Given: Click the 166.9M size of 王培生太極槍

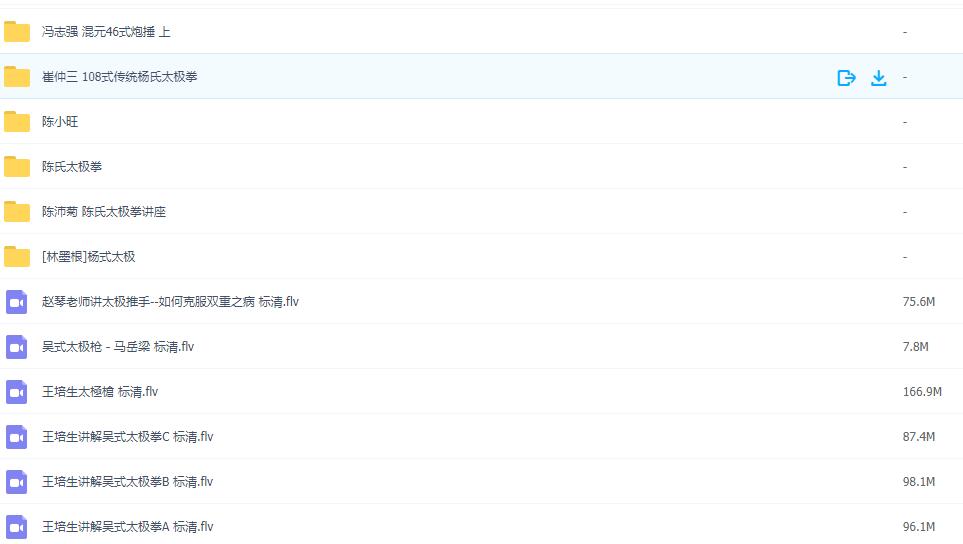Looking at the screenshot, I should point(921,392).
